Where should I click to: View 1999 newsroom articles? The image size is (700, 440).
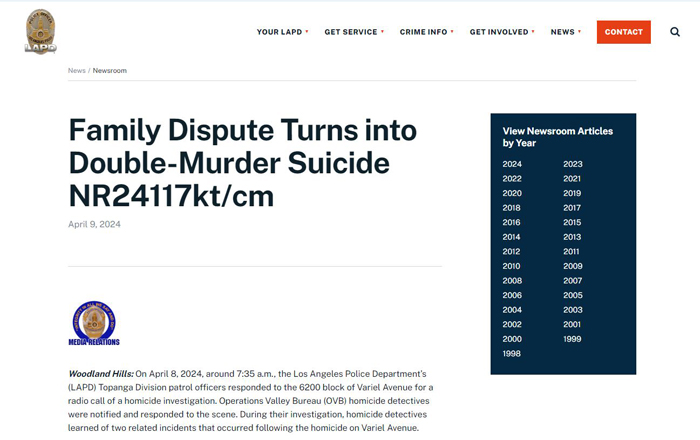[572, 339]
